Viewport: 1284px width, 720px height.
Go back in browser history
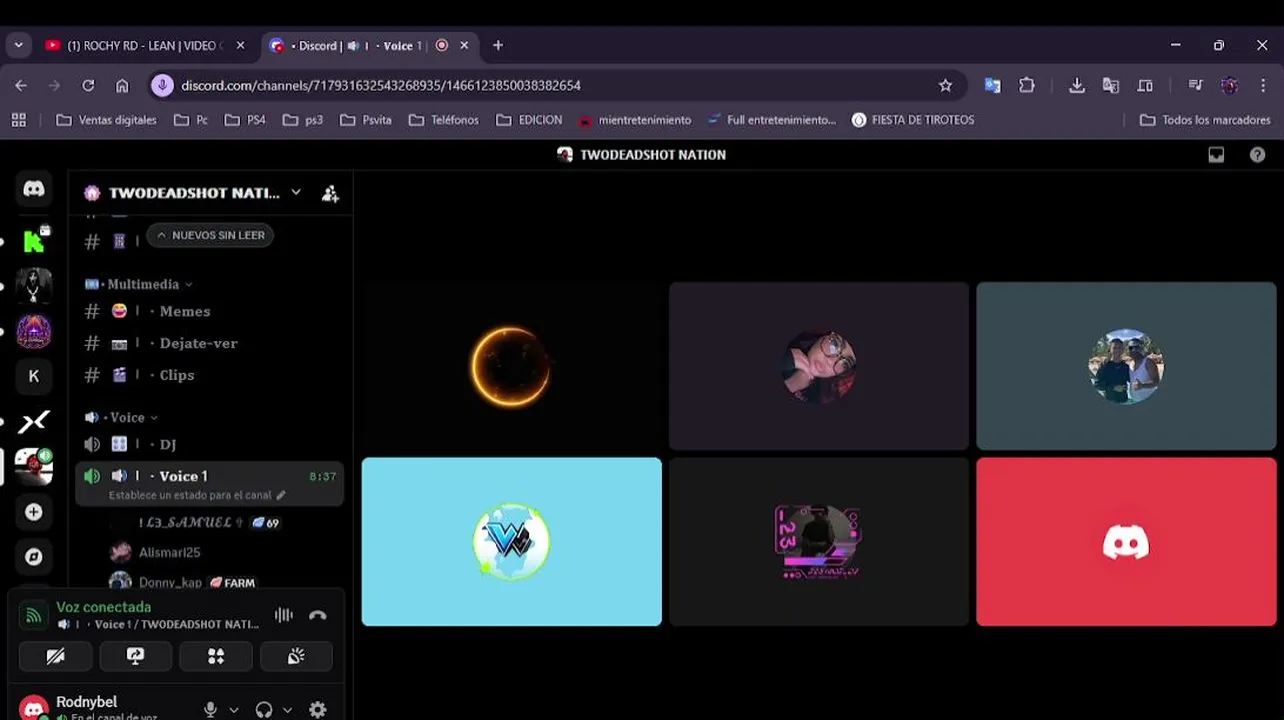click(x=21, y=86)
